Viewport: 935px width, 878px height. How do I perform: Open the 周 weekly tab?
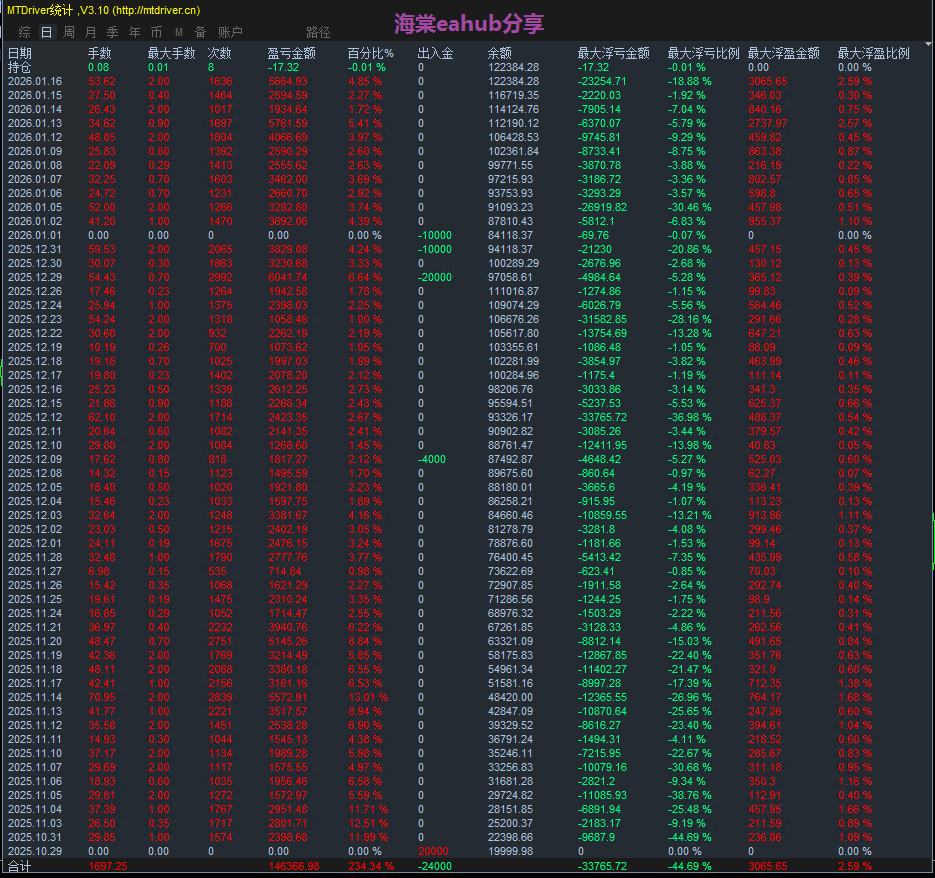(x=69, y=32)
